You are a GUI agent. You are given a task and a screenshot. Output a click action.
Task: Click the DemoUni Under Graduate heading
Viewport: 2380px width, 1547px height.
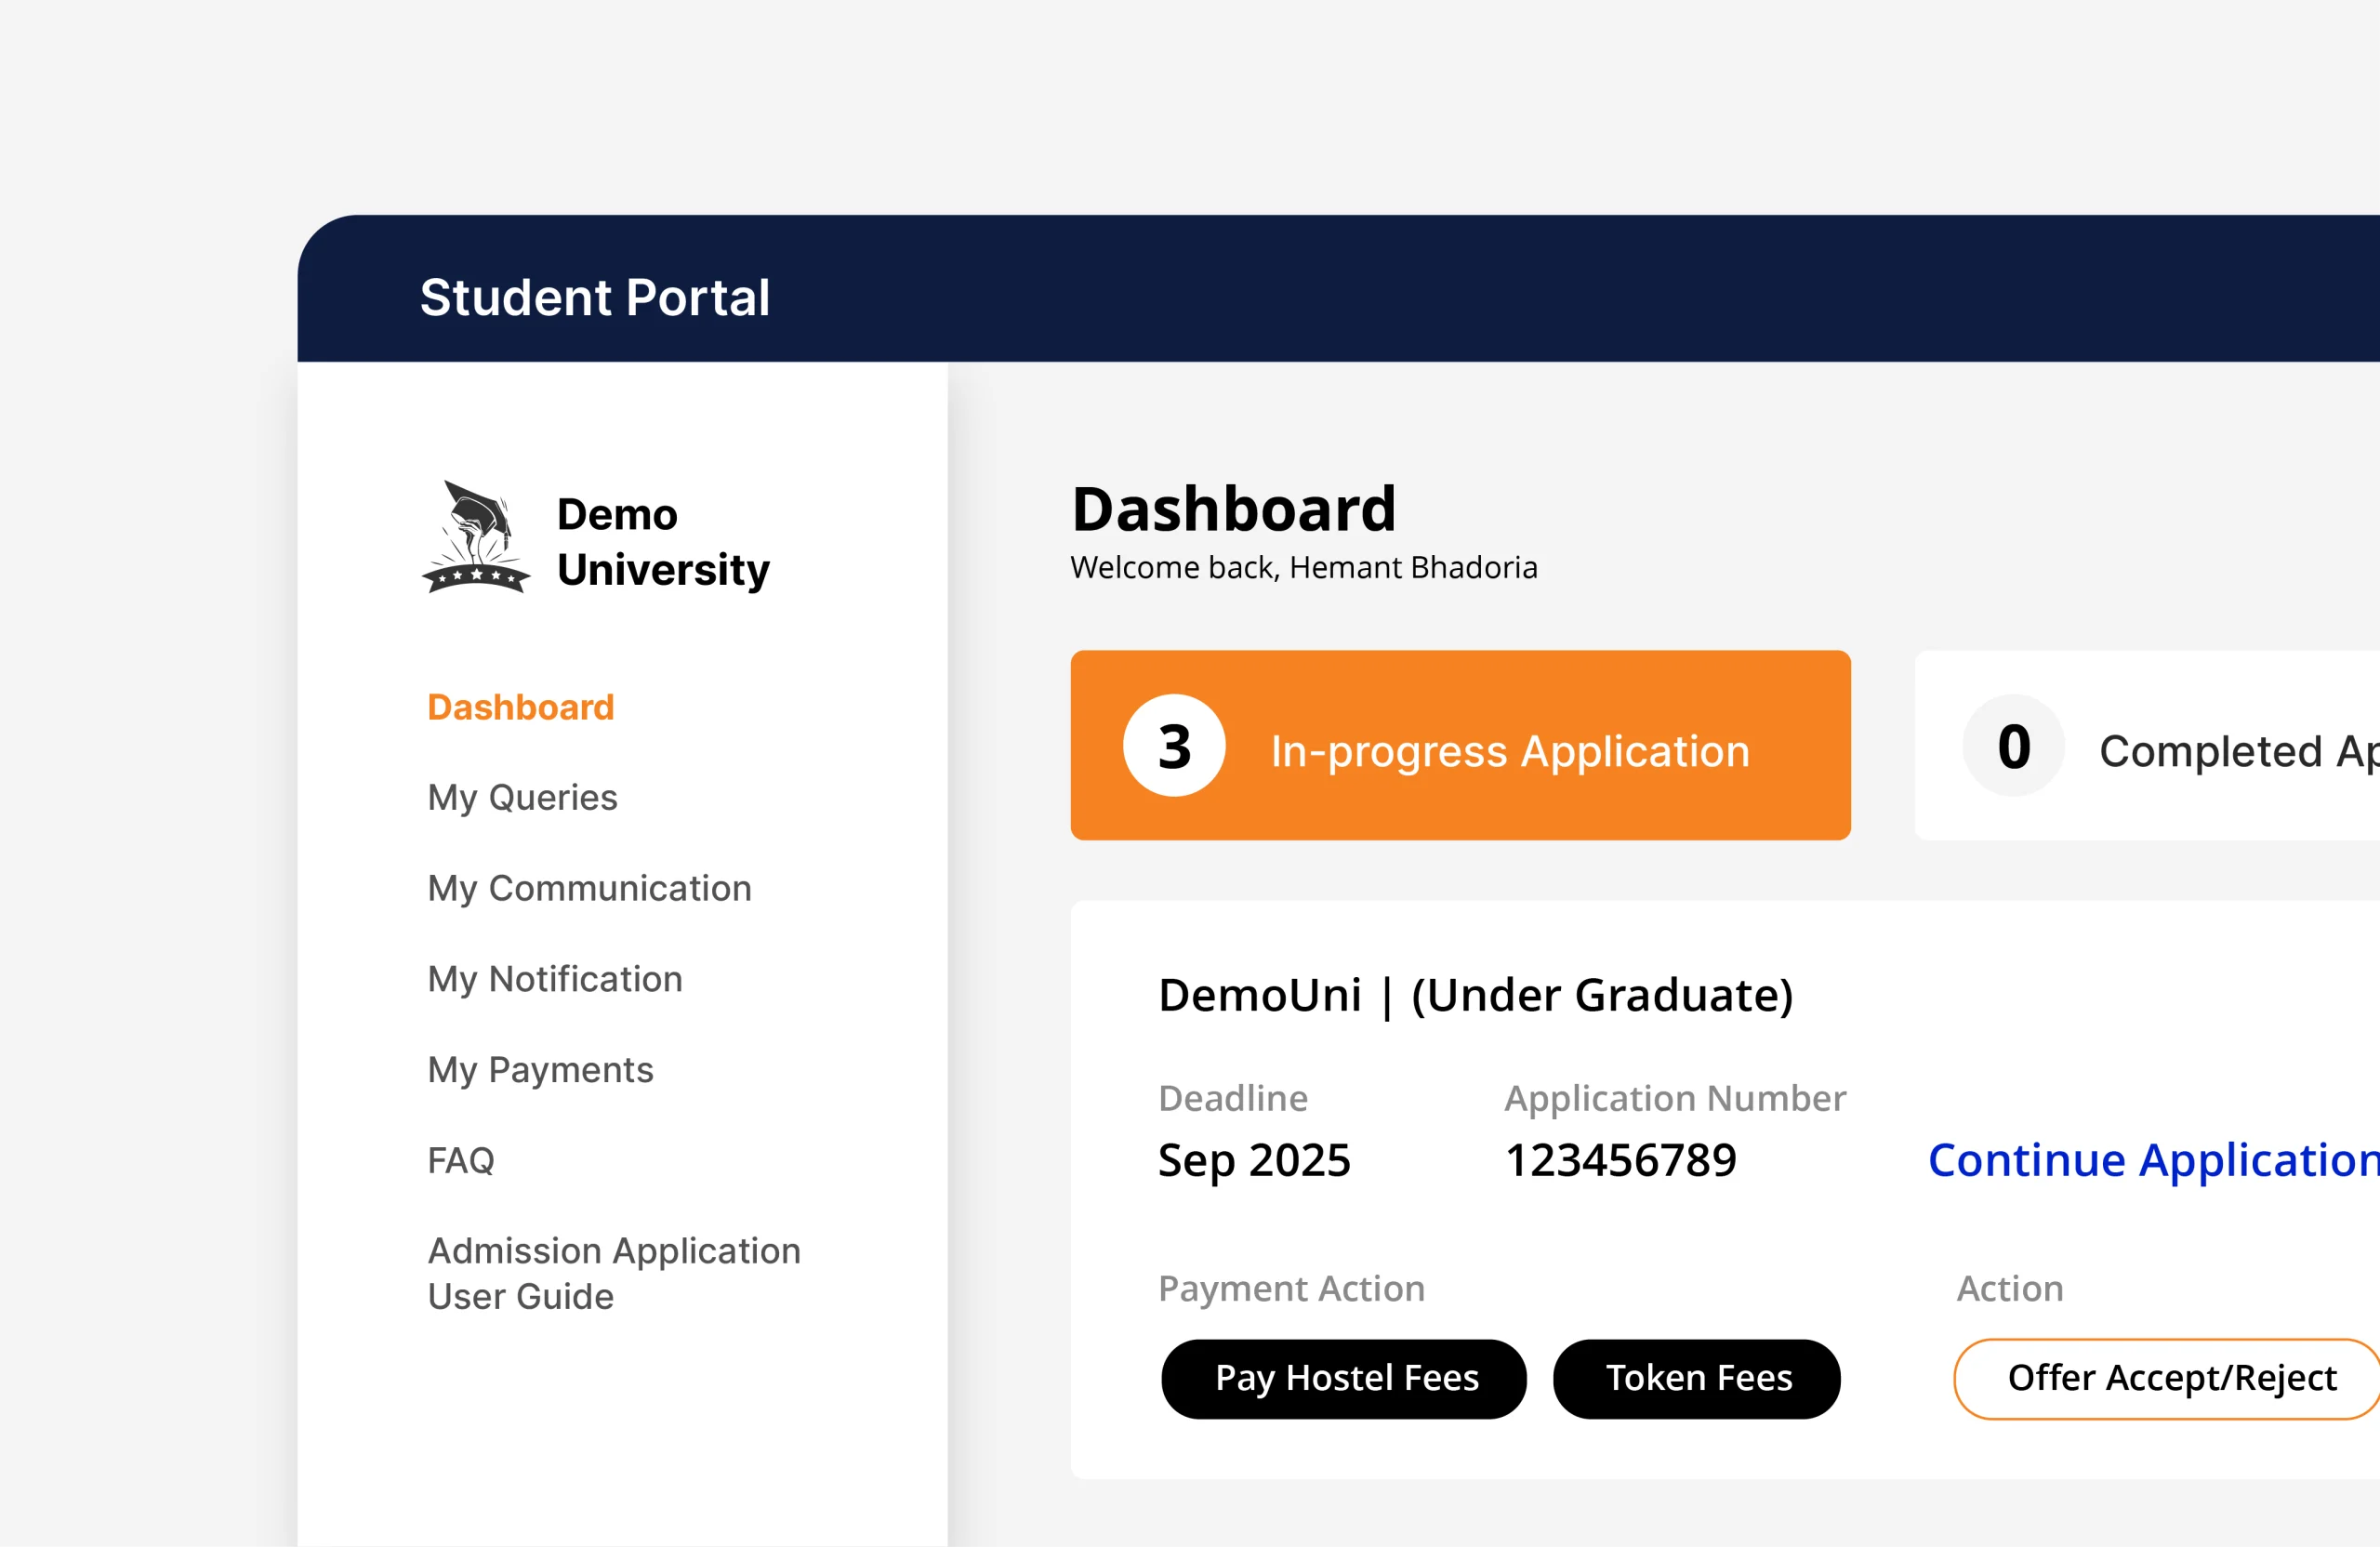(x=1476, y=995)
